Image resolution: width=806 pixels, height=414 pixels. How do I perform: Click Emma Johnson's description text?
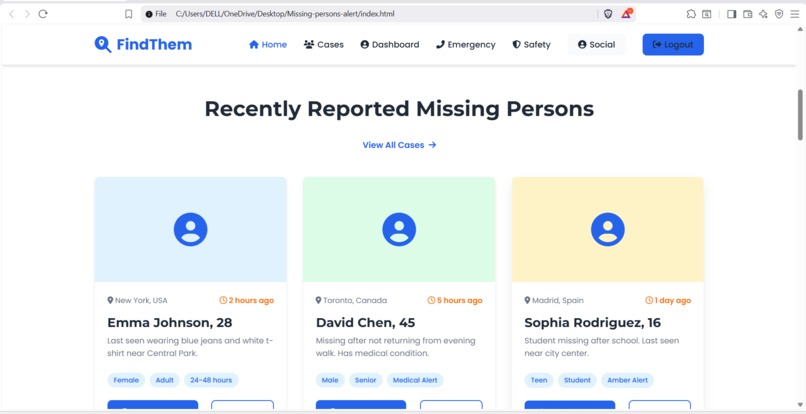click(x=191, y=347)
